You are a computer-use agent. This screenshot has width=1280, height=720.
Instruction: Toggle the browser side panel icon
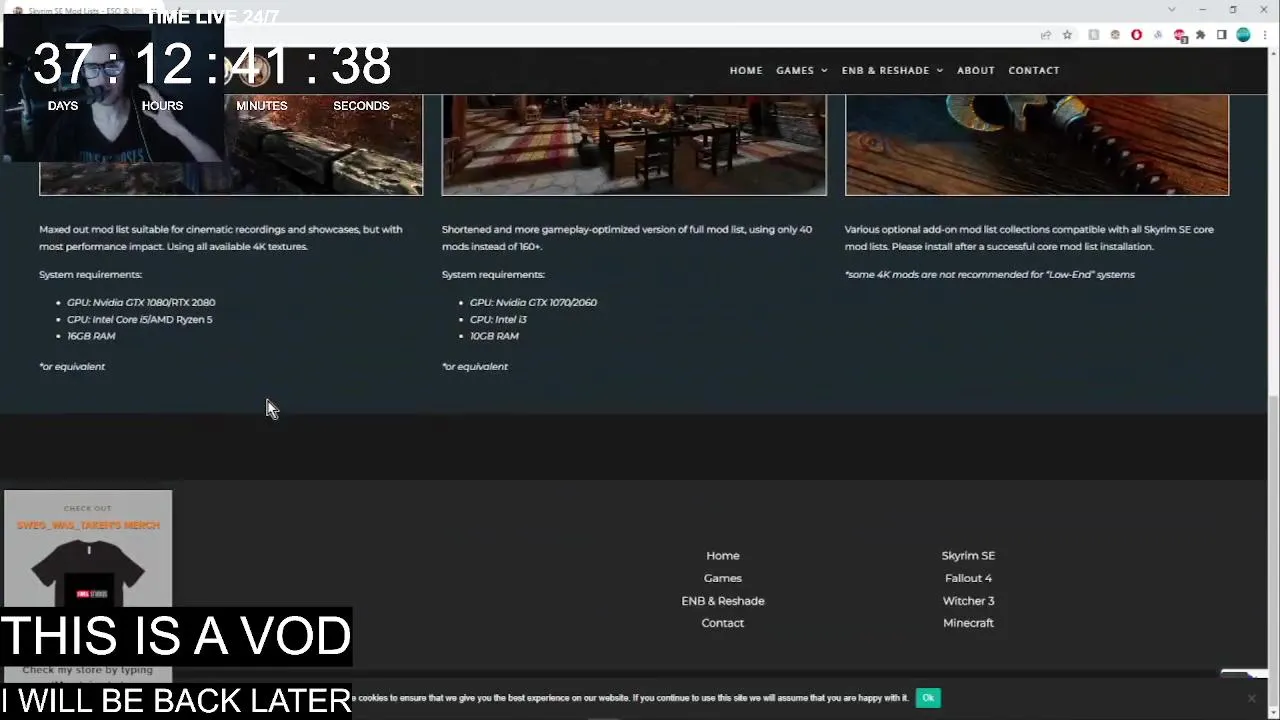pyautogui.click(x=1221, y=35)
